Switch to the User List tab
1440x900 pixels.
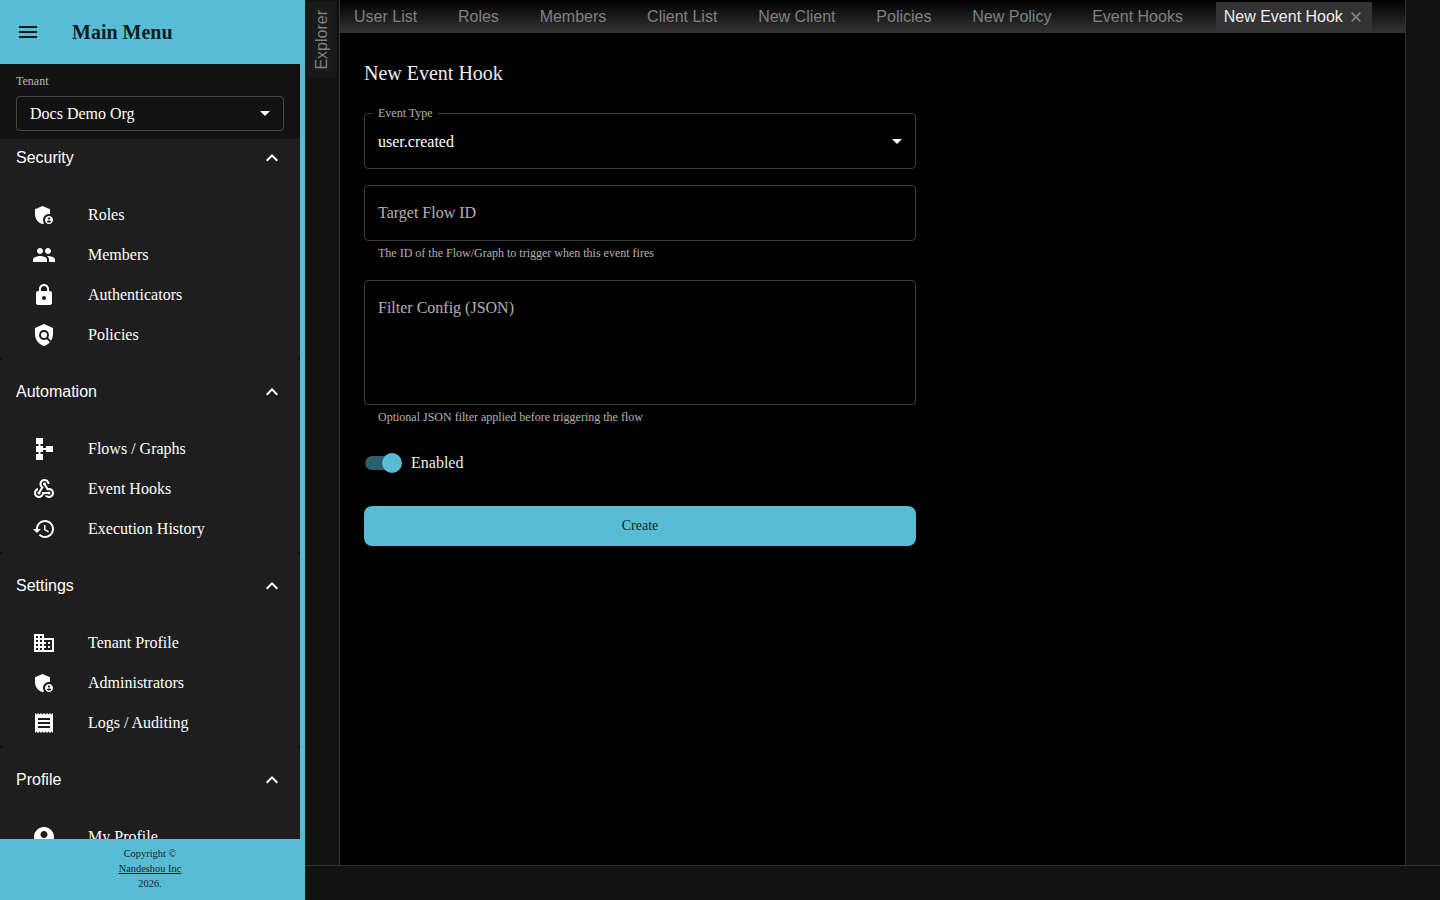click(385, 17)
